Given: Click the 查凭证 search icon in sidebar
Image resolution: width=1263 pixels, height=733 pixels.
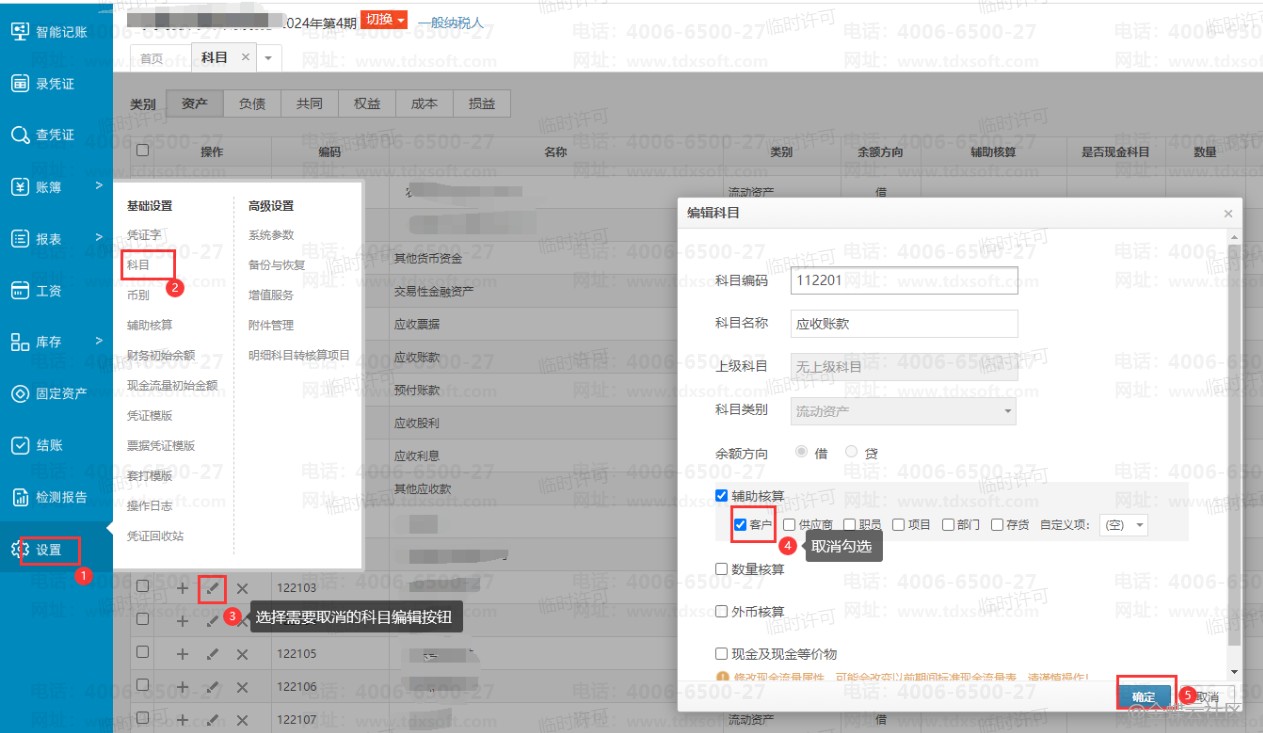Looking at the screenshot, I should point(21,135).
